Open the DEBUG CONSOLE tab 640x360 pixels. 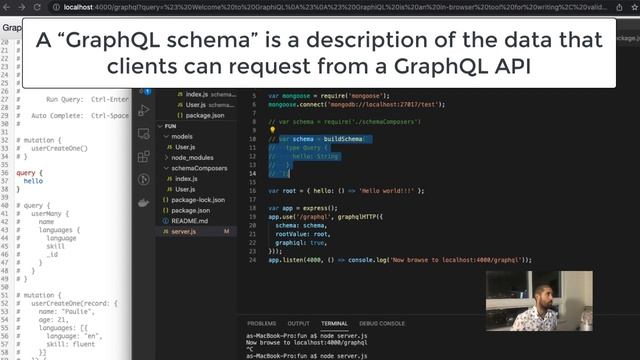pyautogui.click(x=382, y=323)
